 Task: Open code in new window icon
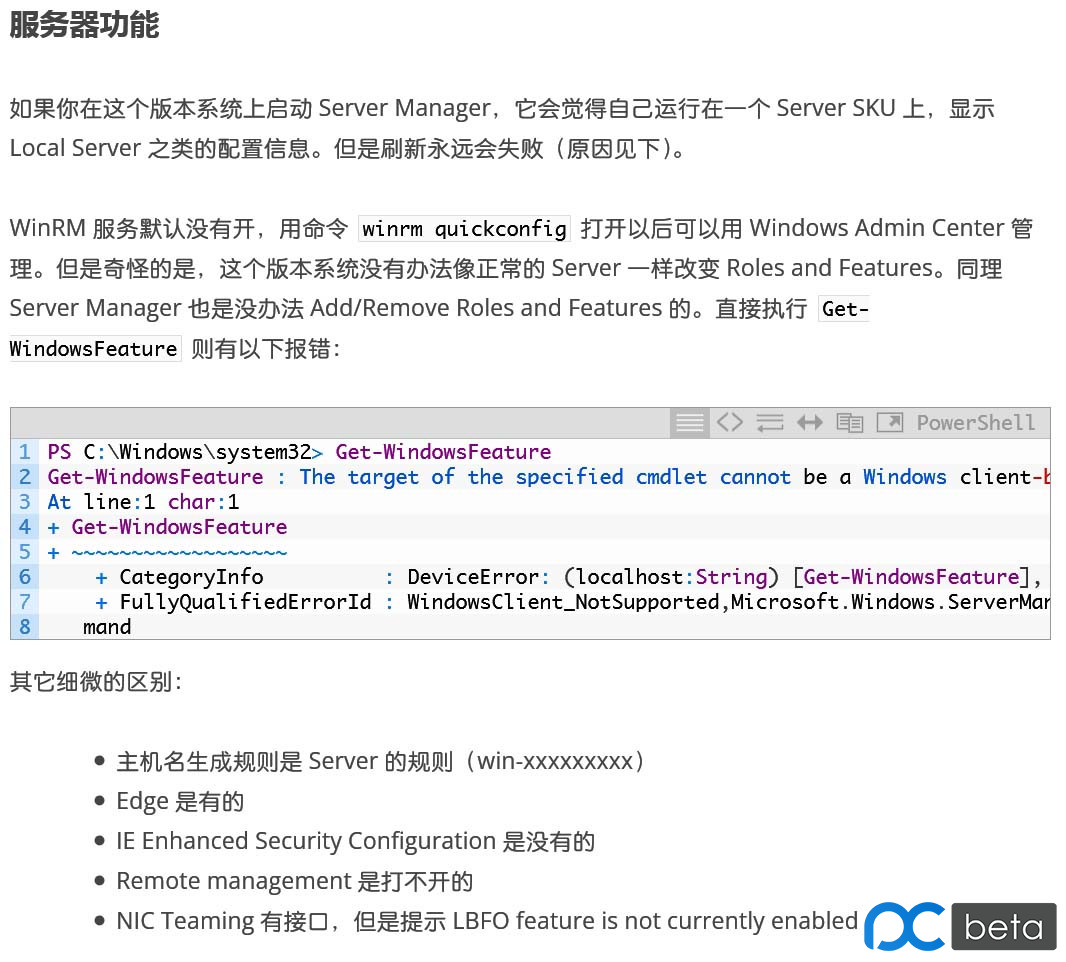(x=890, y=423)
